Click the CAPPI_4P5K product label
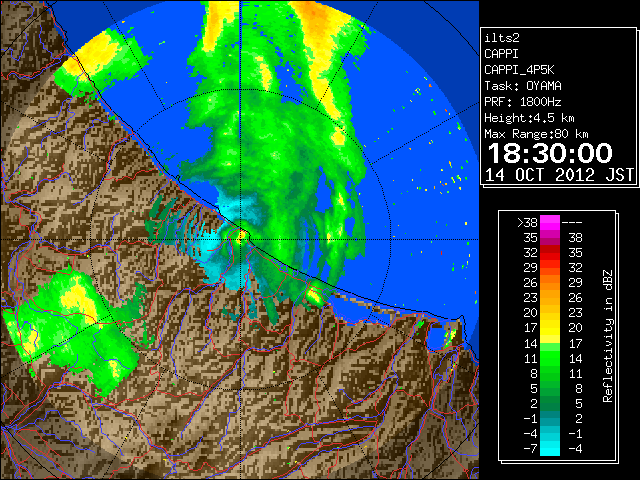The height and width of the screenshot is (480, 640). tap(519, 70)
